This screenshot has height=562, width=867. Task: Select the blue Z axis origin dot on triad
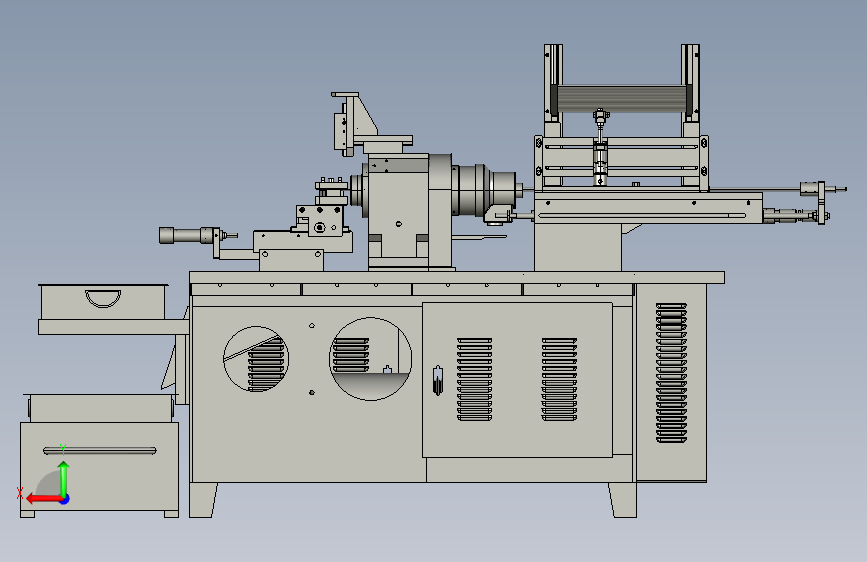65,499
